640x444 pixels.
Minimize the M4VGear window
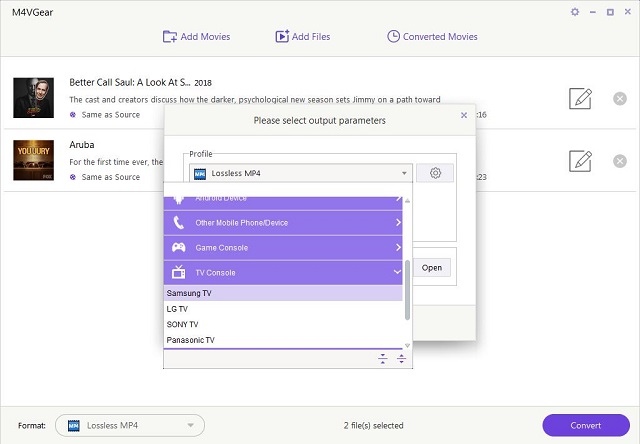coord(593,12)
